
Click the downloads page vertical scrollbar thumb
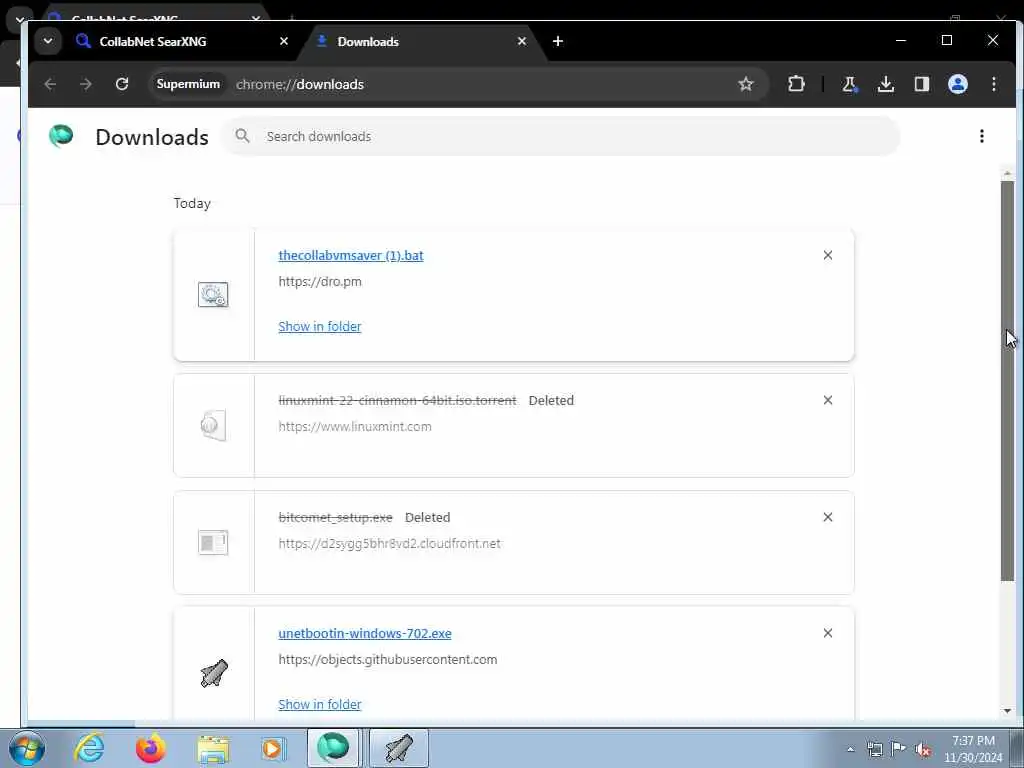(1007, 380)
